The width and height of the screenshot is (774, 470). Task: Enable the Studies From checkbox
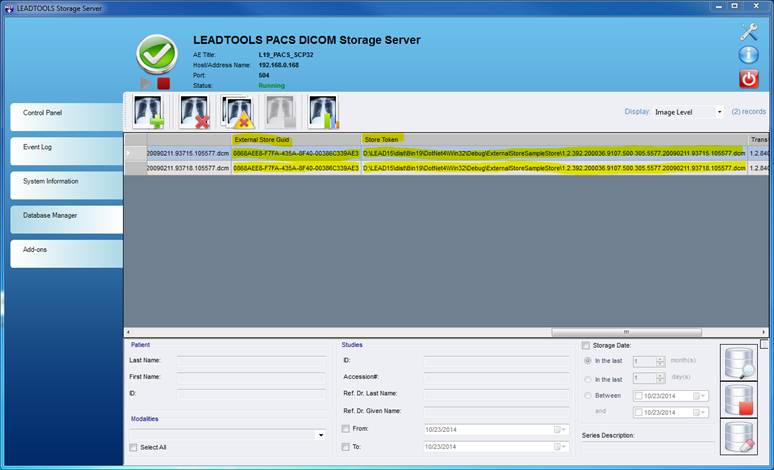pos(346,429)
